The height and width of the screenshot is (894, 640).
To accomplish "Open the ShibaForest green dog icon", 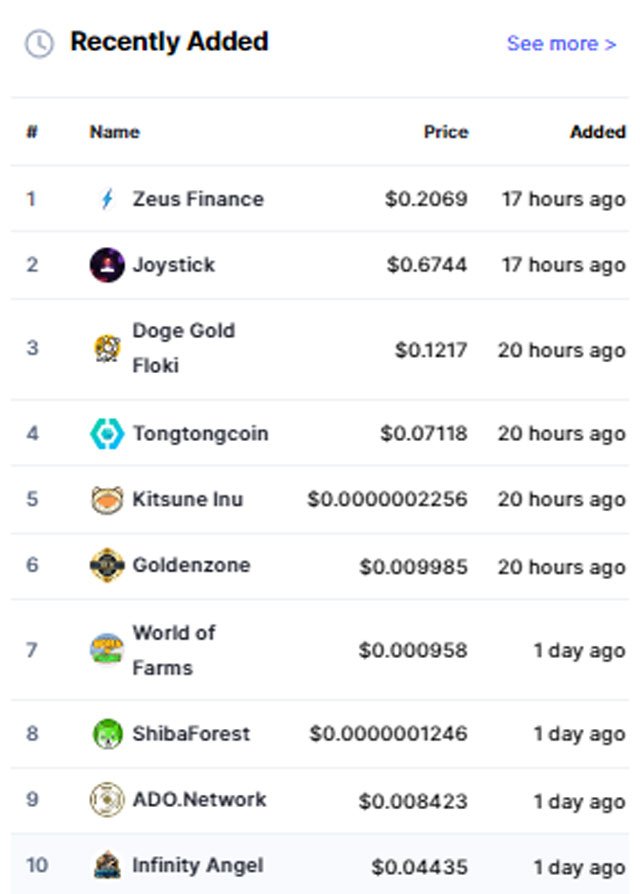I will click(107, 734).
